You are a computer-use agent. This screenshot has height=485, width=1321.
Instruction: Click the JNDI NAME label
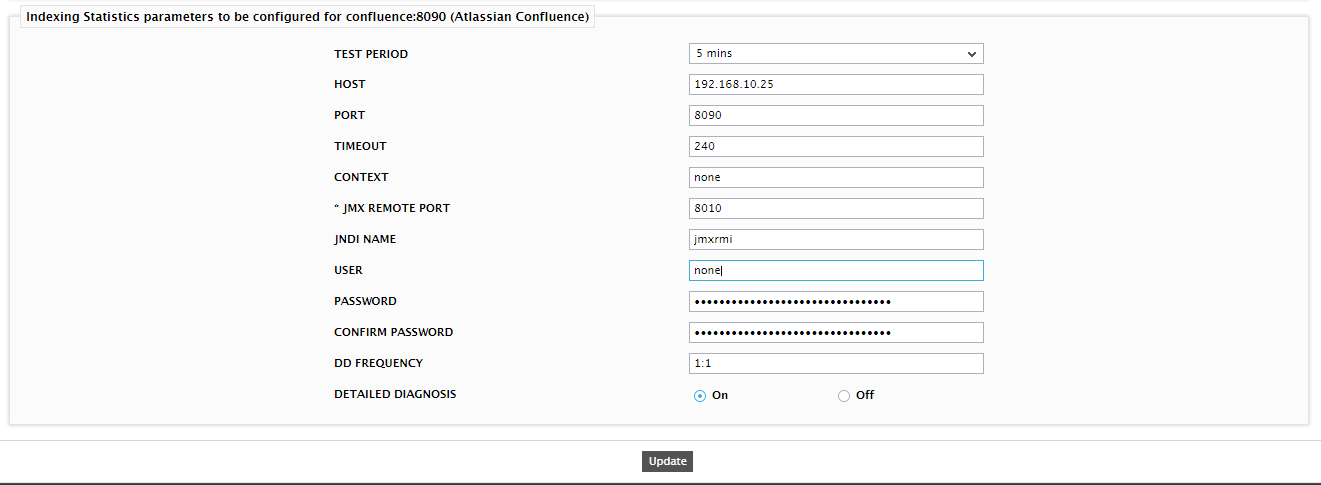(365, 239)
